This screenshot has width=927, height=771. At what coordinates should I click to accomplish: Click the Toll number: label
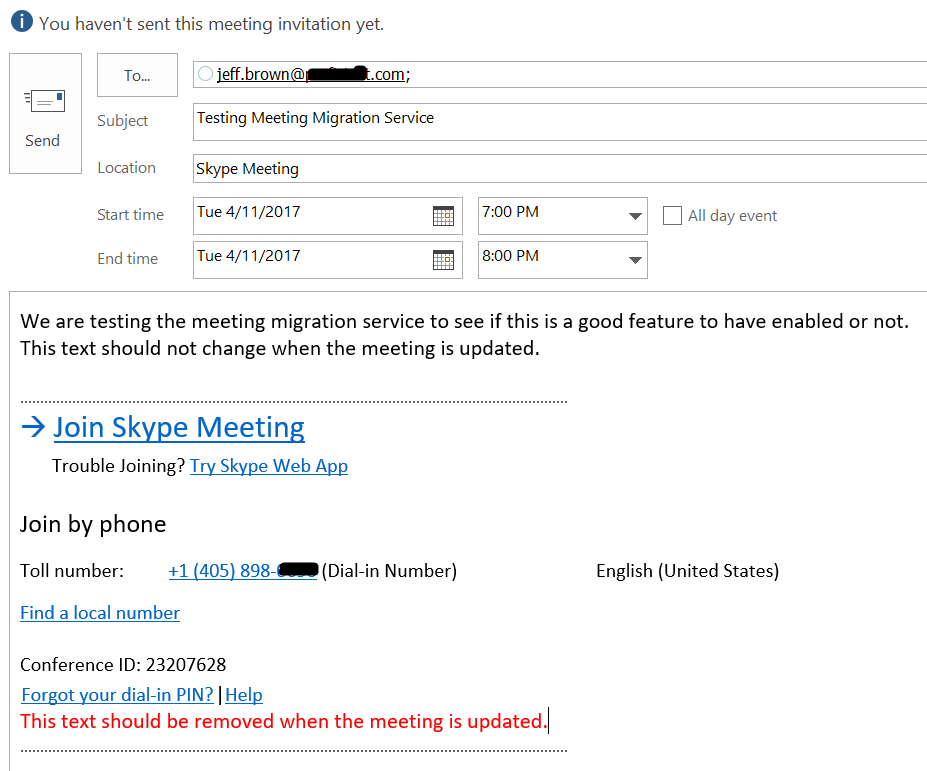click(x=72, y=571)
